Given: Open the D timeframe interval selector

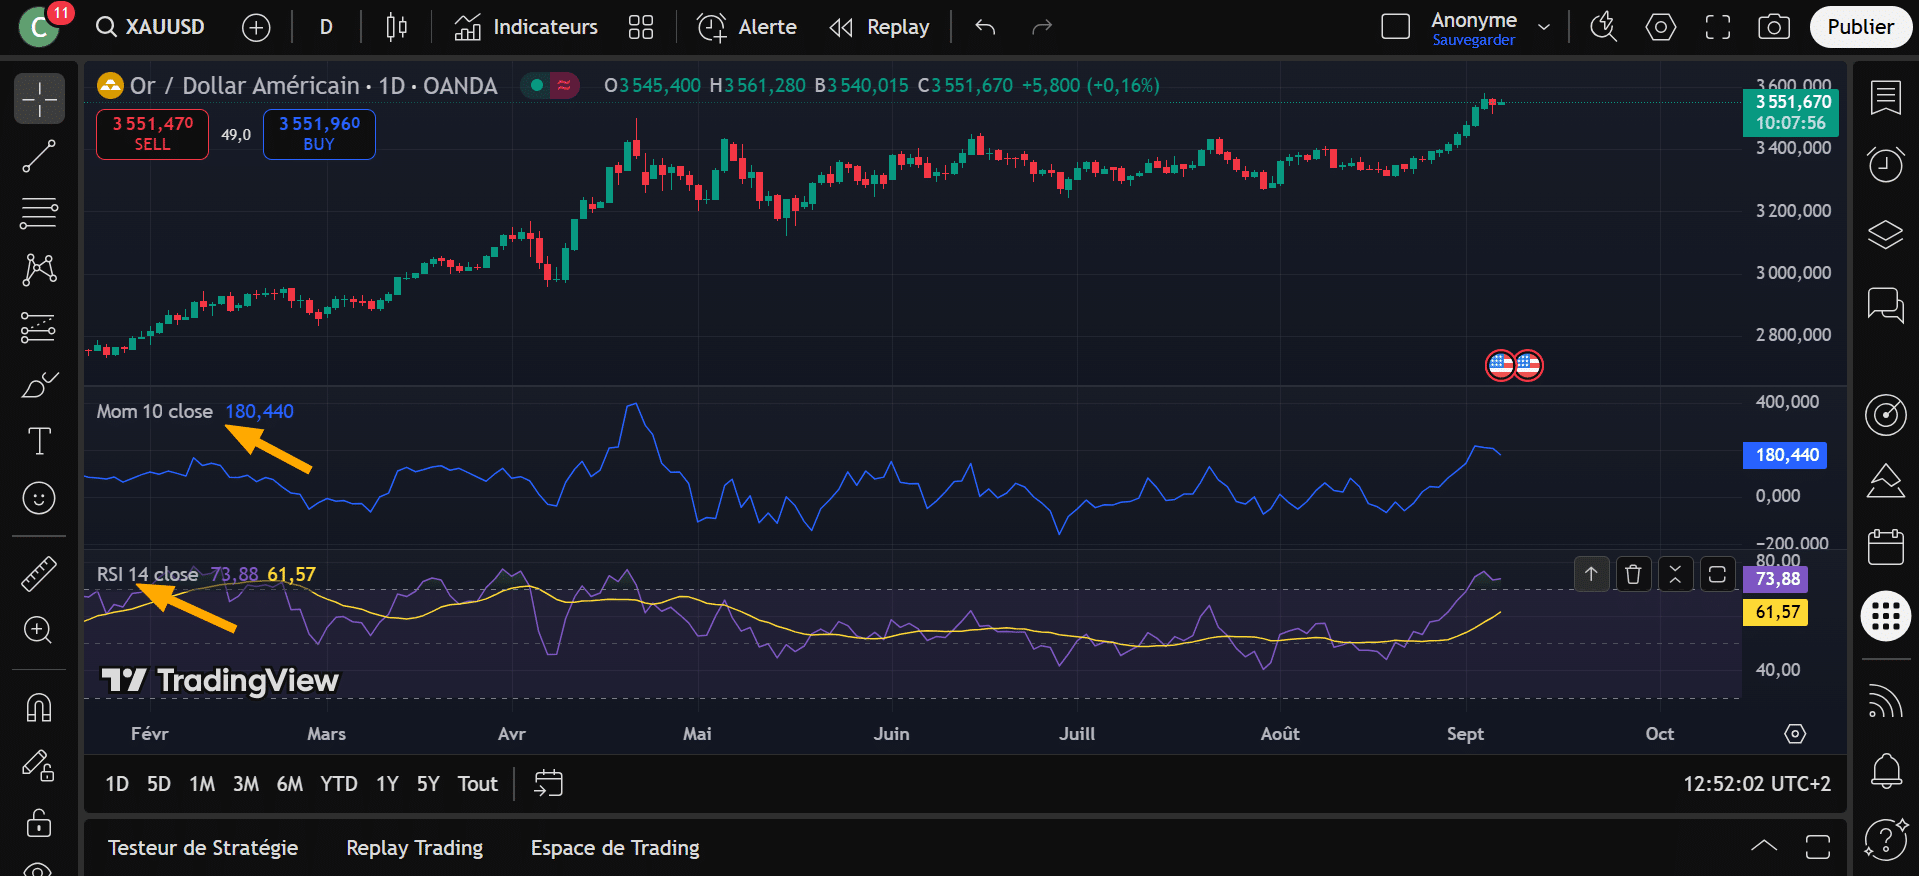Looking at the screenshot, I should click(x=326, y=27).
